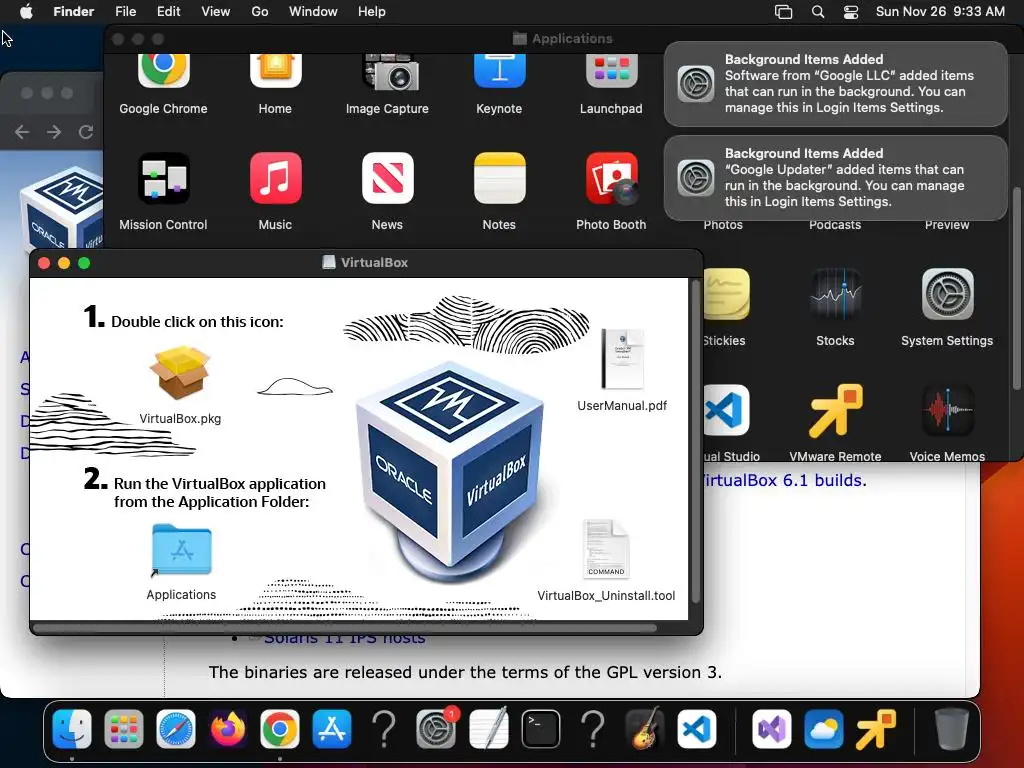Open the Applications folder shortcut in VirtualBox window
This screenshot has height=768, width=1024.
pos(182,550)
